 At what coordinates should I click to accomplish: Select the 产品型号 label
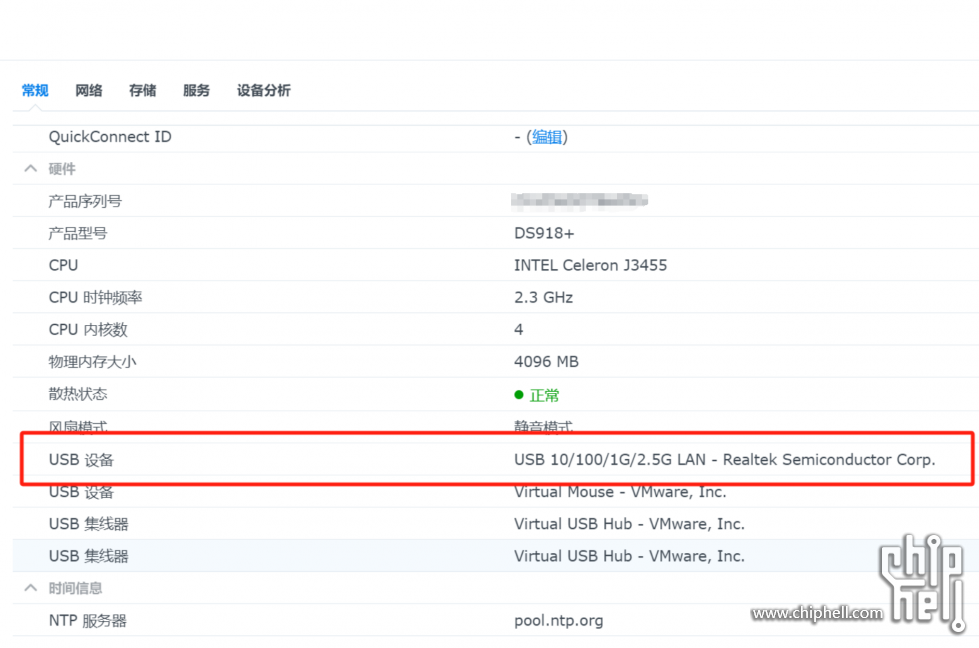coord(78,233)
